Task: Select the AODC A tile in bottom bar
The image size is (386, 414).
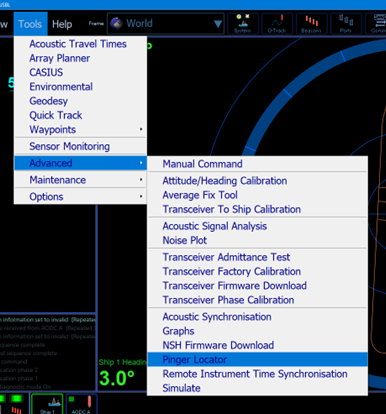Action: (81, 404)
